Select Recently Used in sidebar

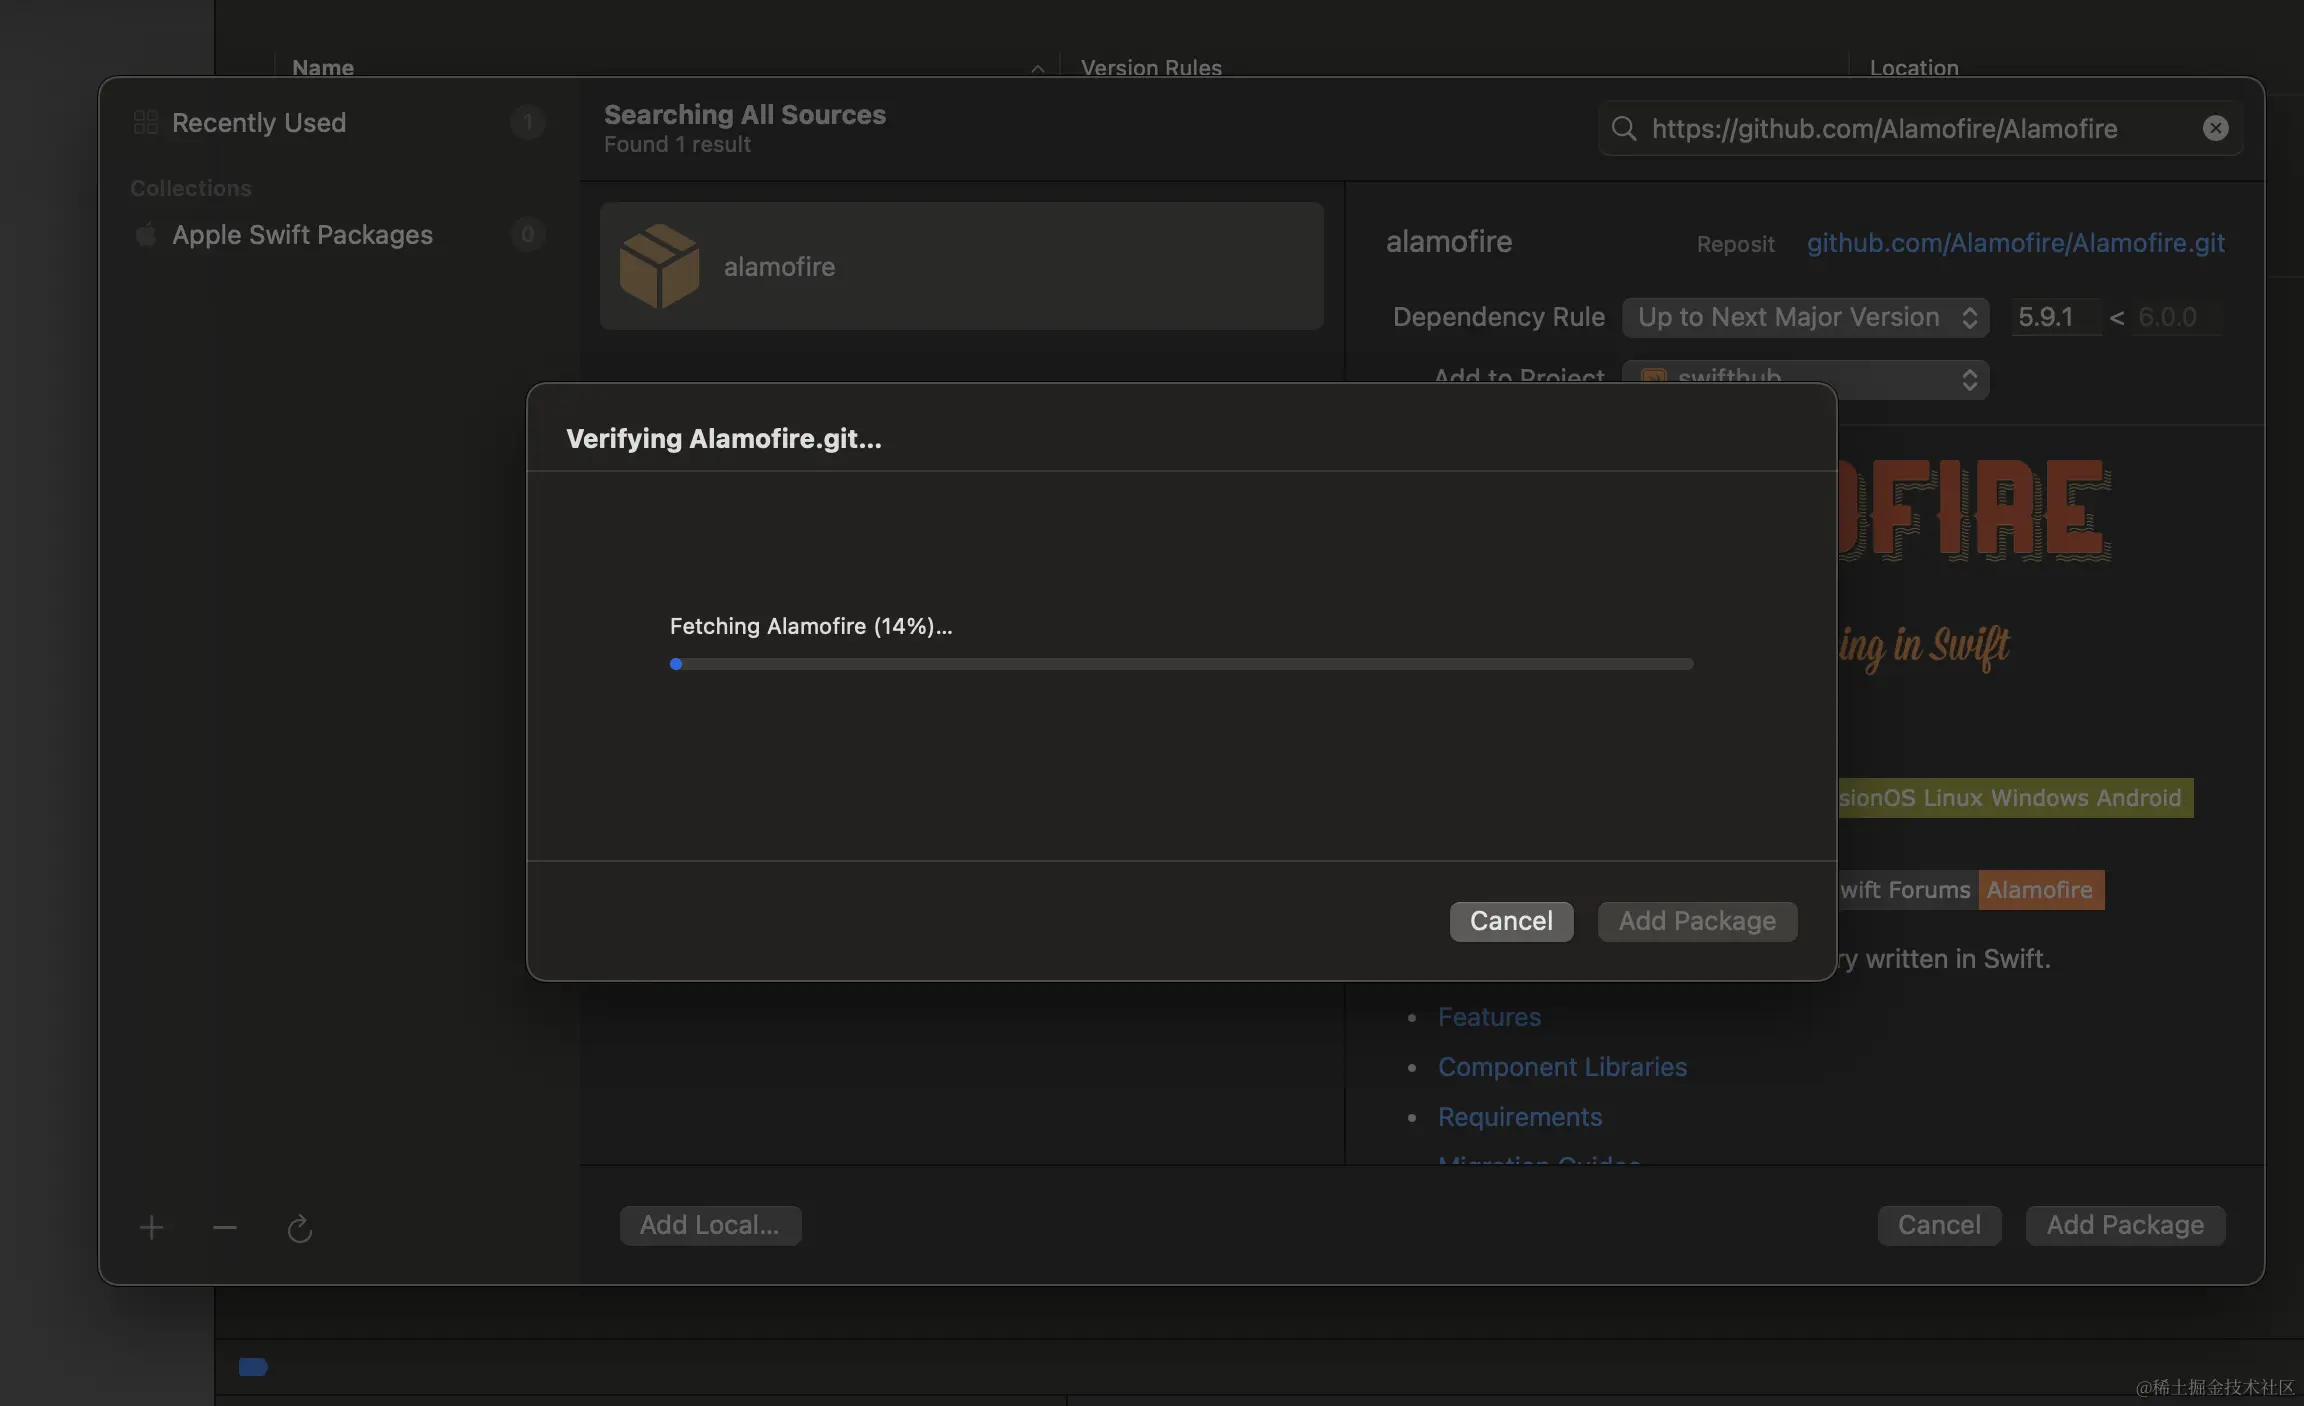click(x=259, y=122)
